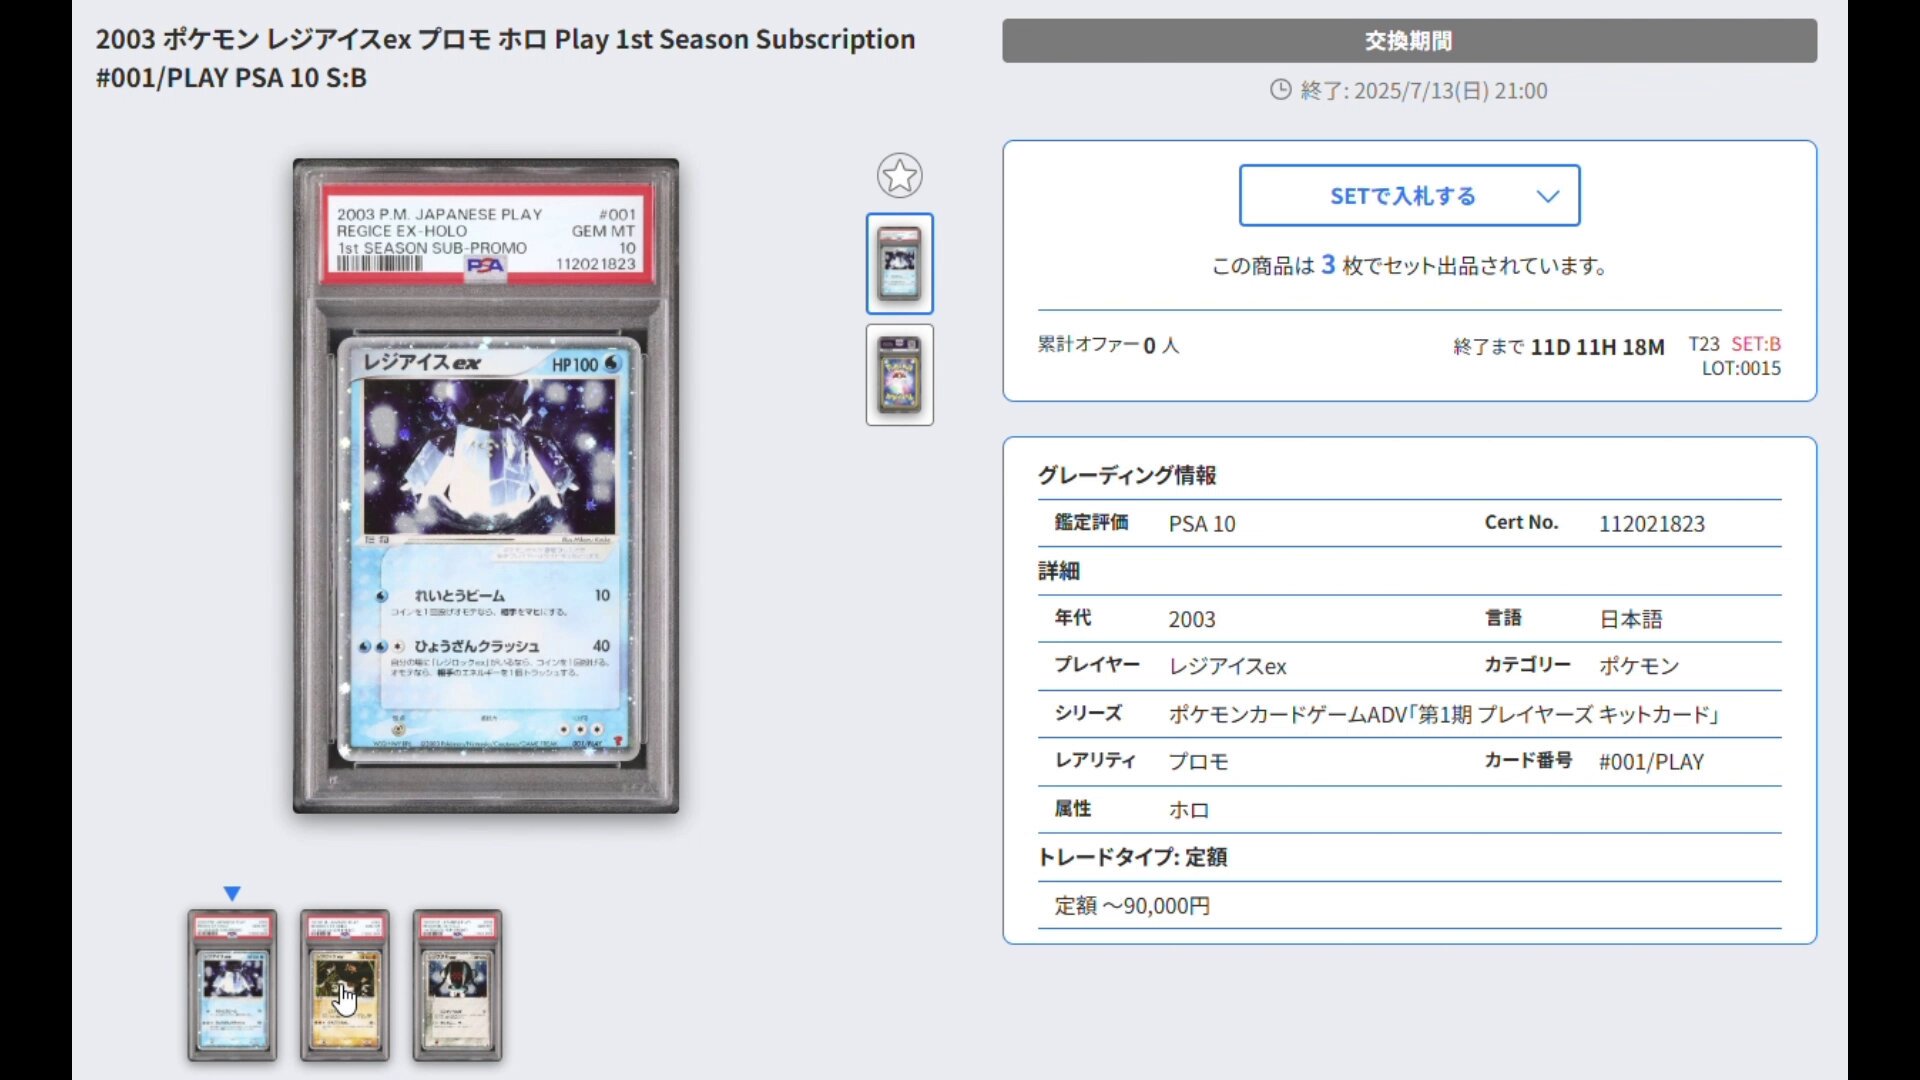Image resolution: width=1920 pixels, height=1080 pixels.
Task: Click the 詳細 section heading
Action: (1059, 572)
